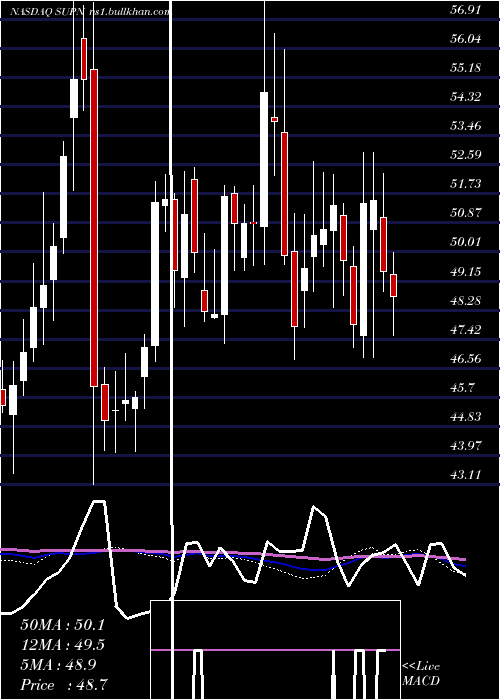Click the 47.42 price axis label
The width and height of the screenshot is (500, 700).
click(x=466, y=329)
